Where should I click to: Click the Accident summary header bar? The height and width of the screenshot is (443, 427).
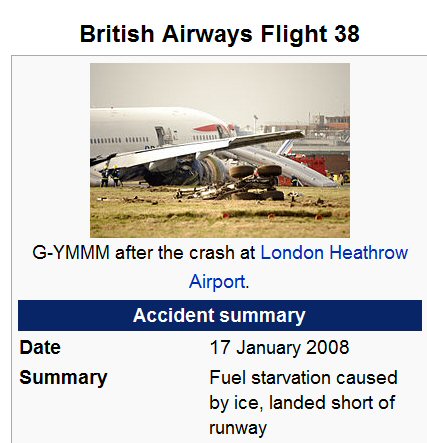pyautogui.click(x=220, y=315)
